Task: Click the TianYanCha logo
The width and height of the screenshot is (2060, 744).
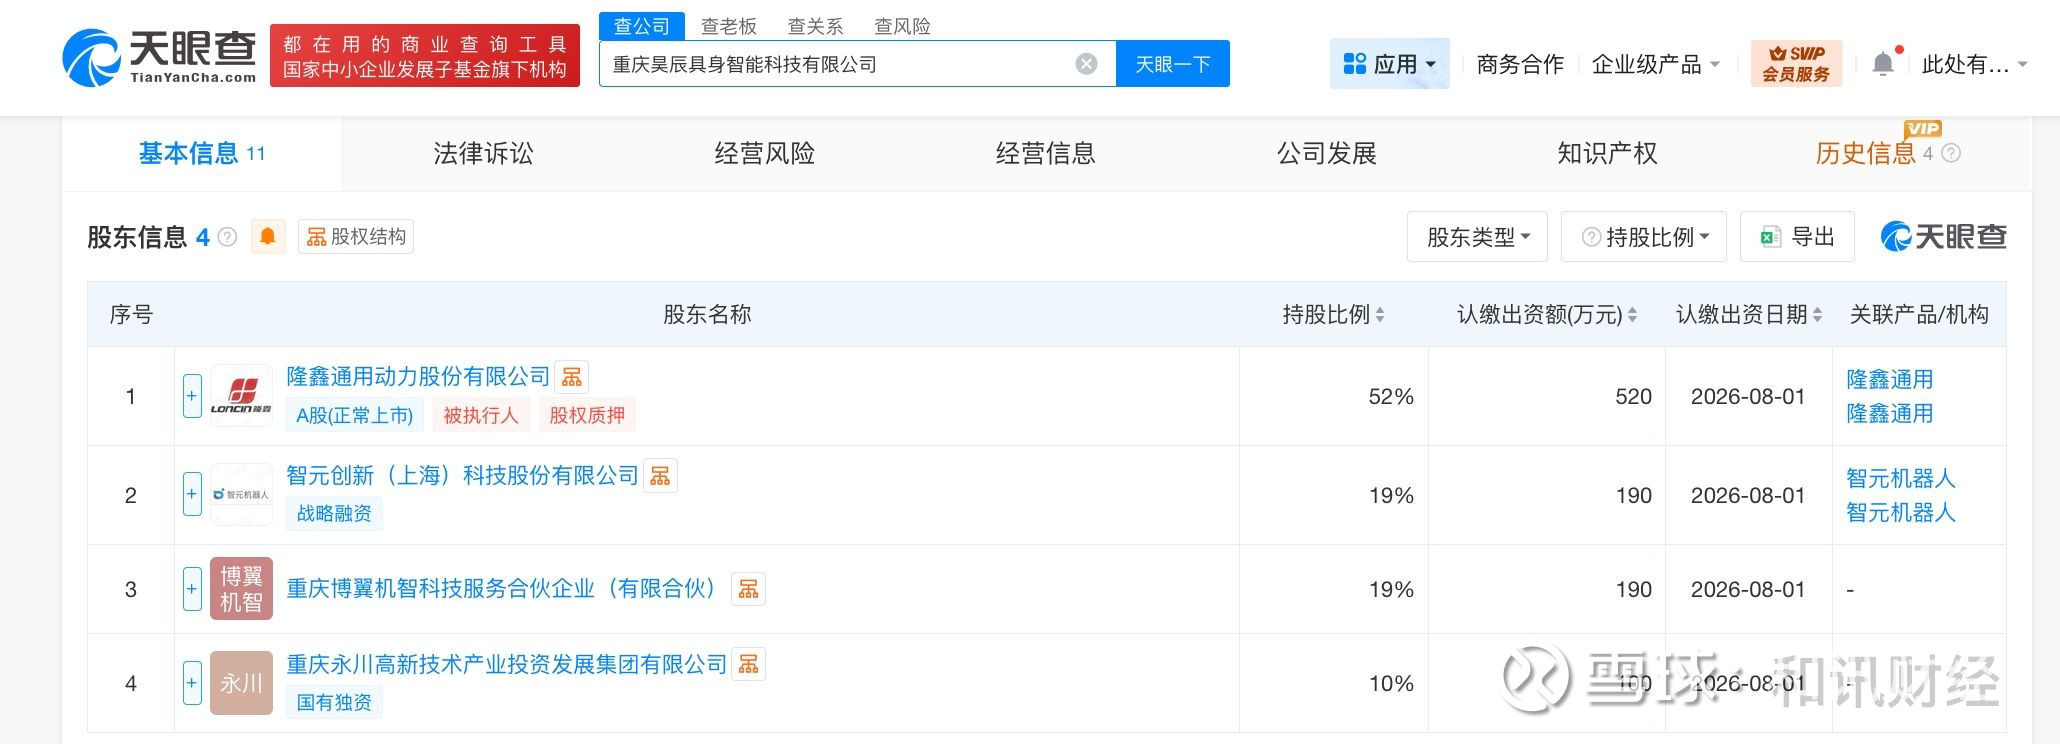Action: [160, 56]
